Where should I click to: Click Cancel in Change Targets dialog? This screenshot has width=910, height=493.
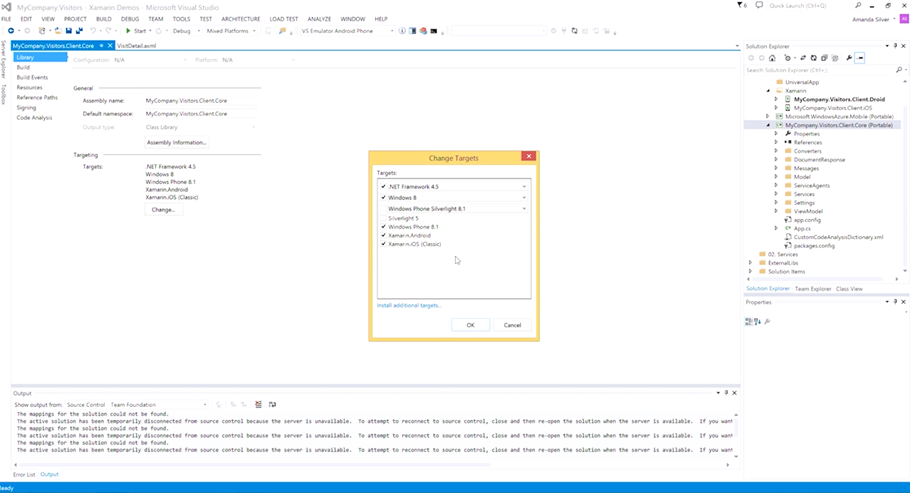pos(512,325)
